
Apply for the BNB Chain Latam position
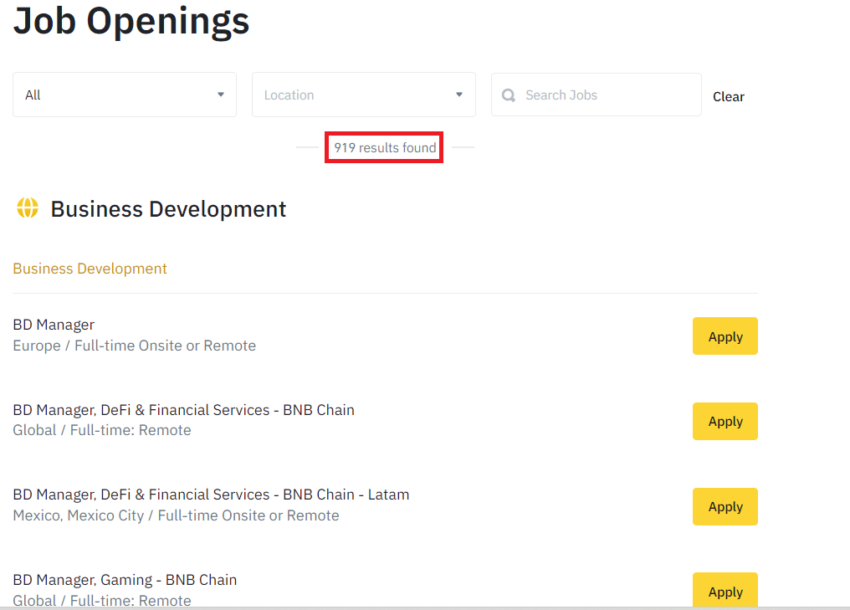(725, 506)
